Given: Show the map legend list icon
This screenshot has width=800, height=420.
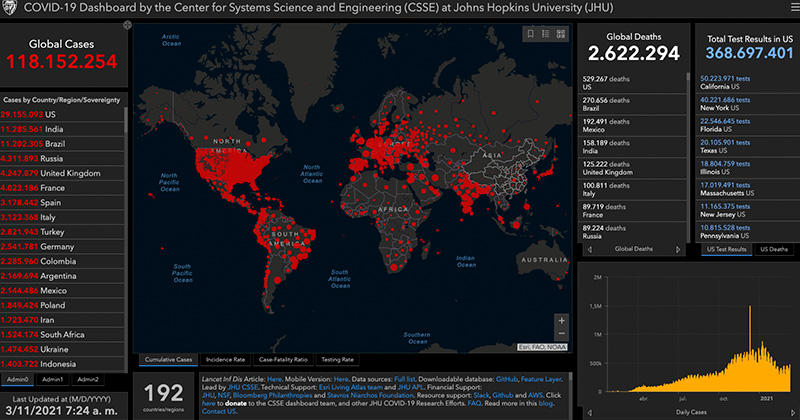Looking at the screenshot, I should tap(547, 34).
